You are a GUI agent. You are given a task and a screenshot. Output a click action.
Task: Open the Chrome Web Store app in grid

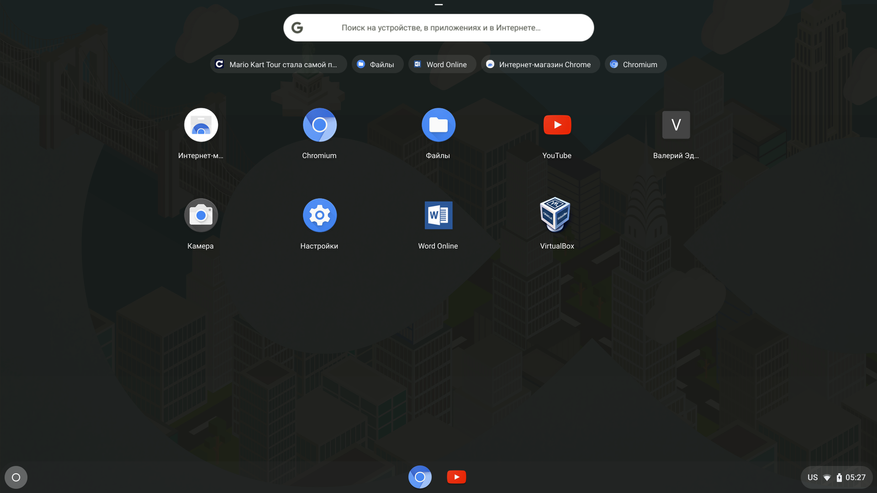click(201, 125)
